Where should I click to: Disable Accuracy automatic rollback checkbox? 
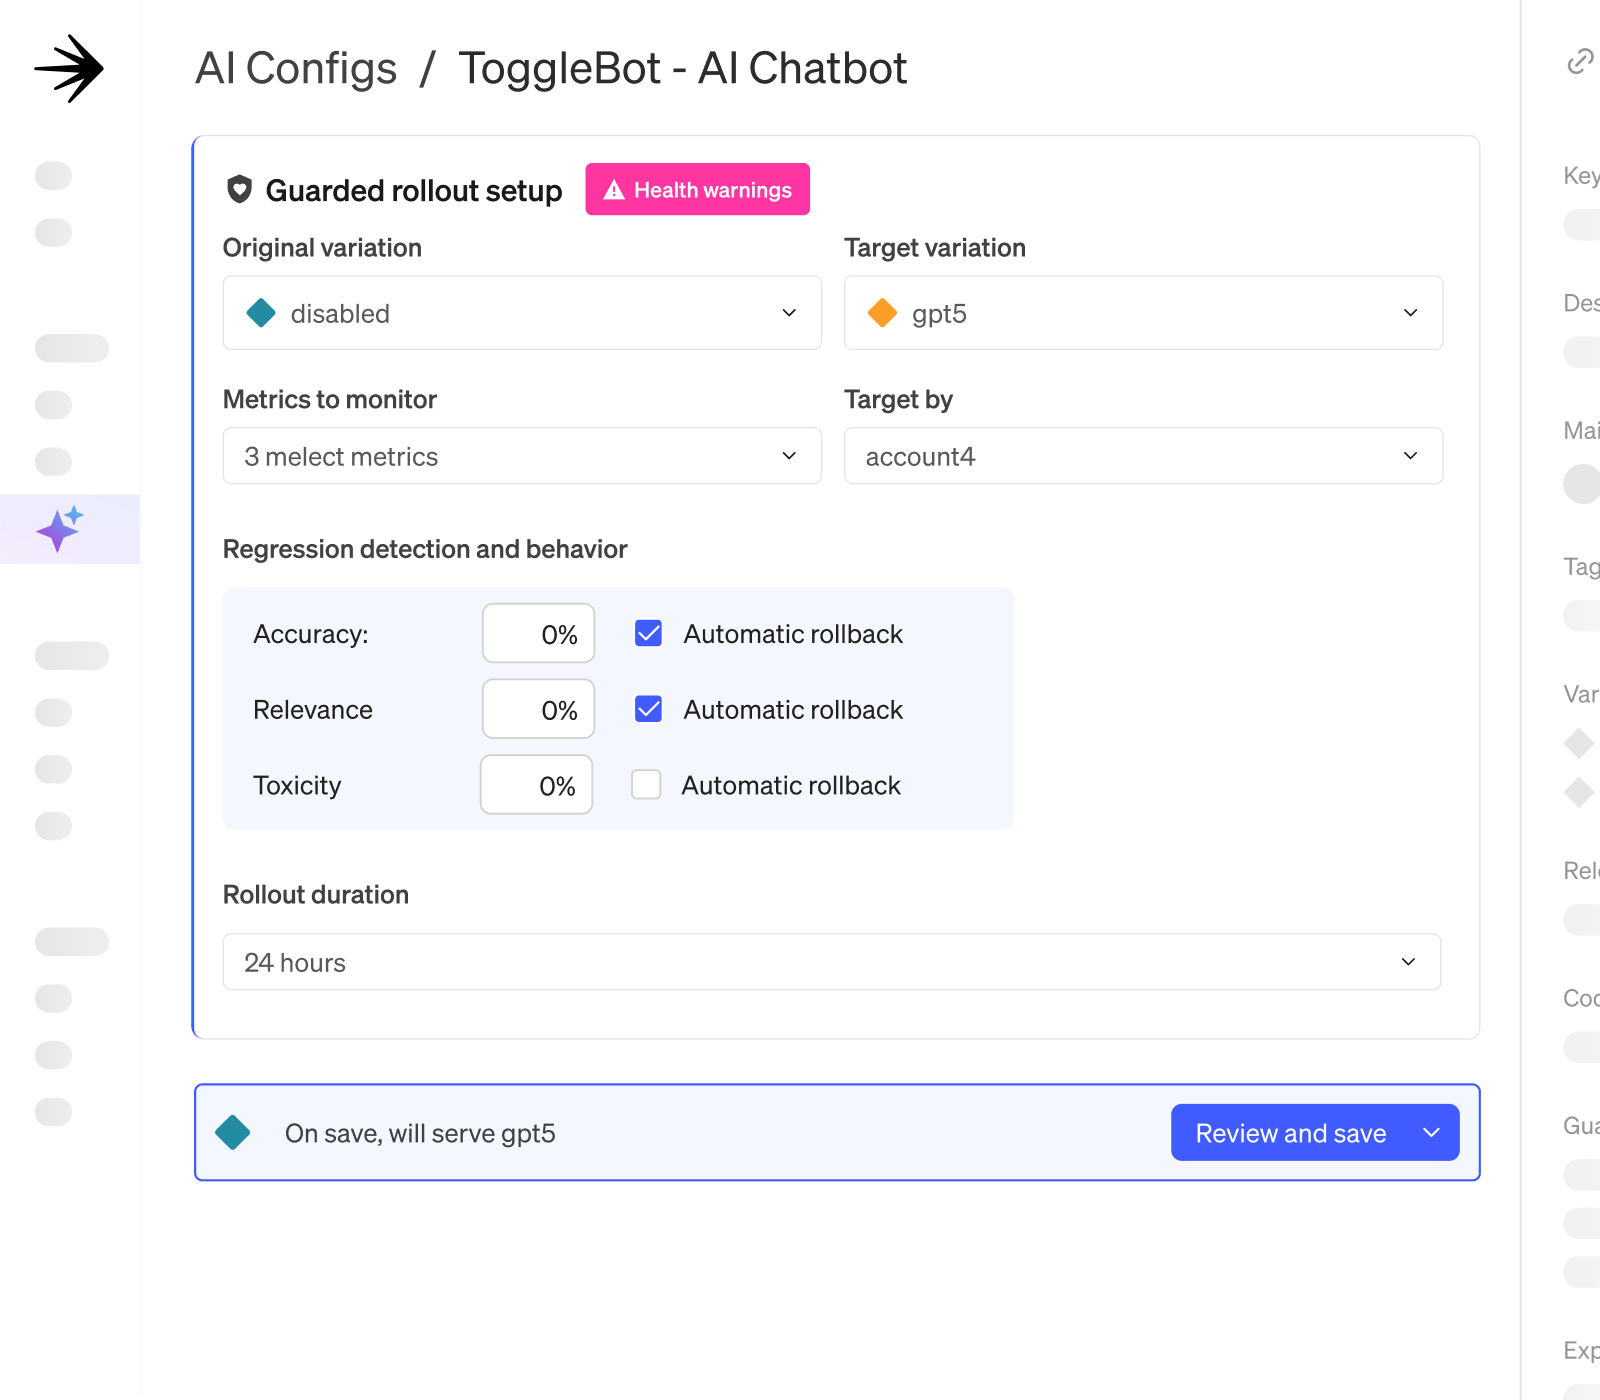pos(648,633)
